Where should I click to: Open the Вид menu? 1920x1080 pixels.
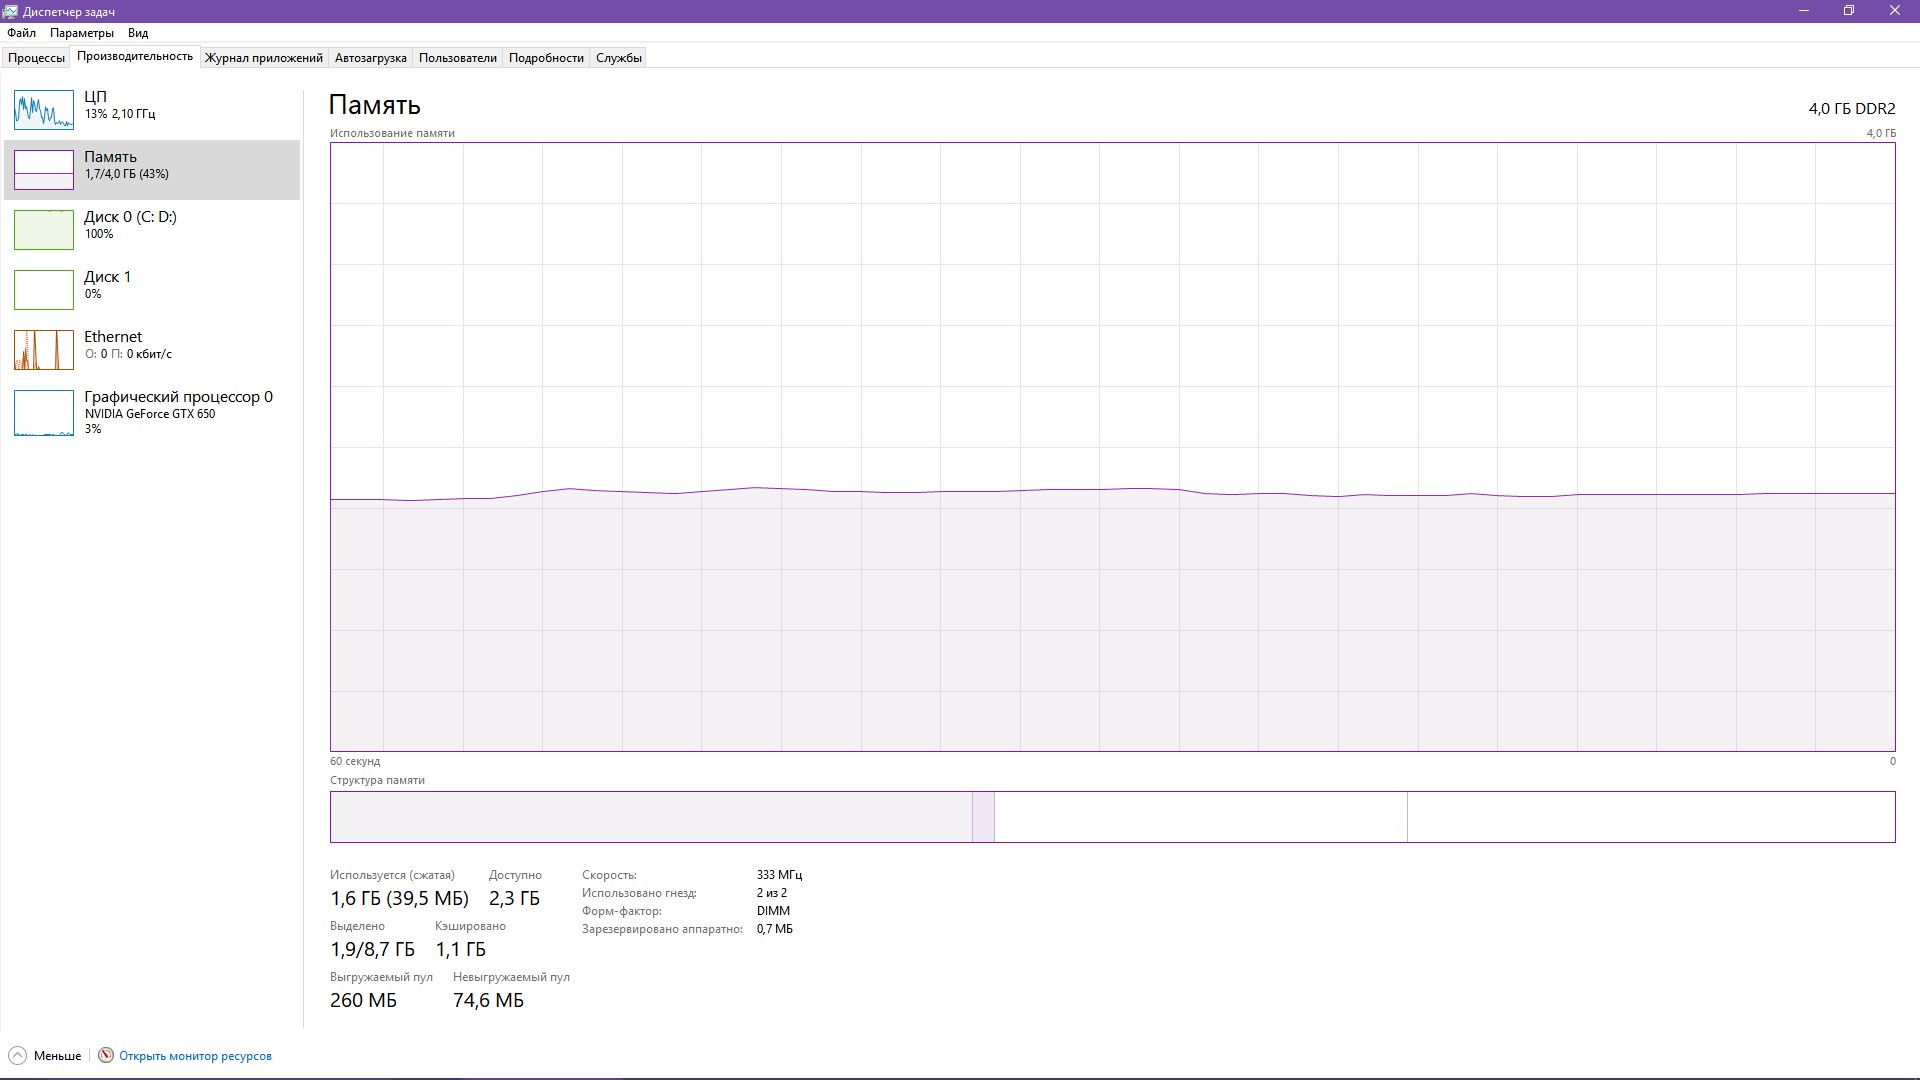(x=138, y=33)
